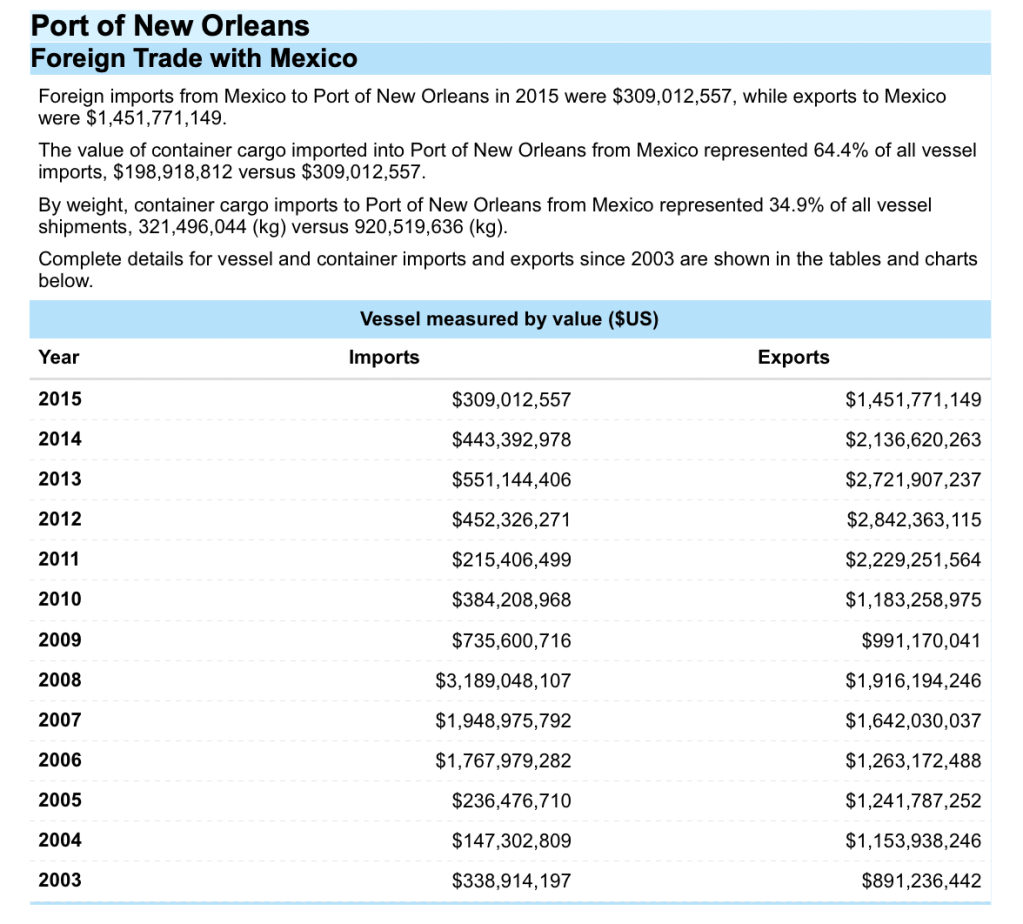The height and width of the screenshot is (924, 1023).
Task: Click the 2009 exports value $991,170,041
Action: (x=920, y=640)
